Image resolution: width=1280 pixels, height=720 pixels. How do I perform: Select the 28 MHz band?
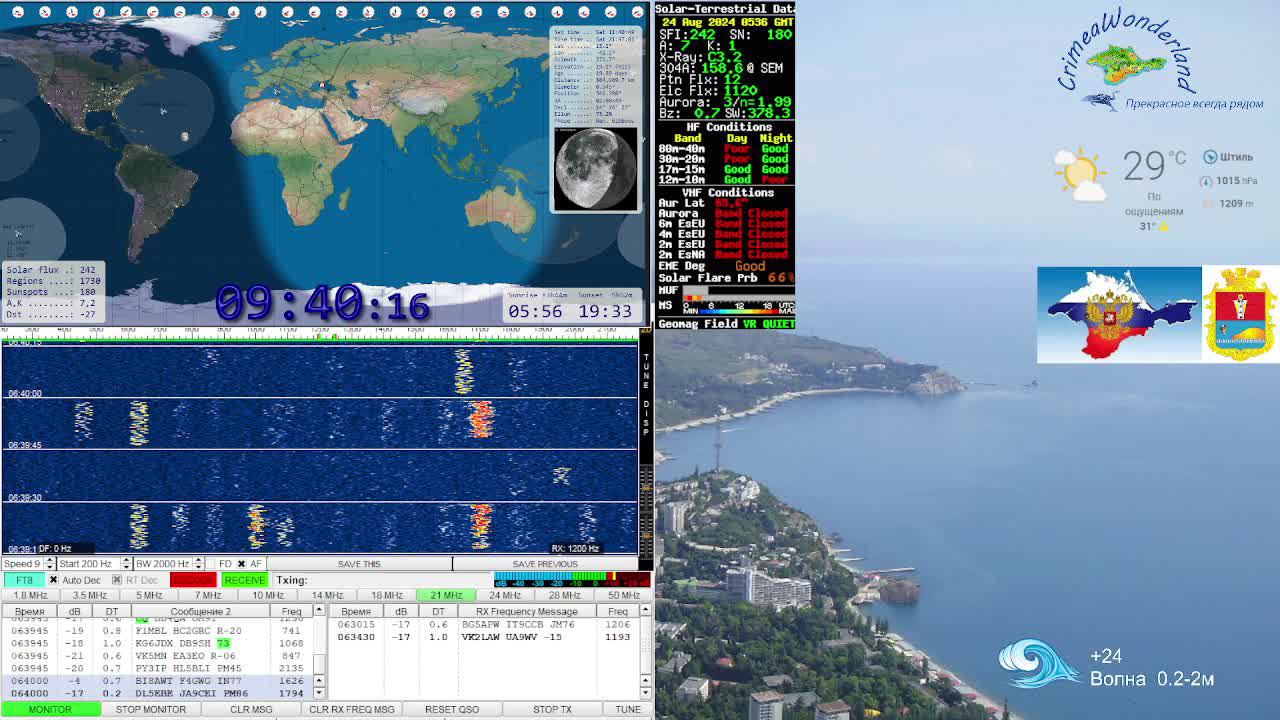(564, 596)
